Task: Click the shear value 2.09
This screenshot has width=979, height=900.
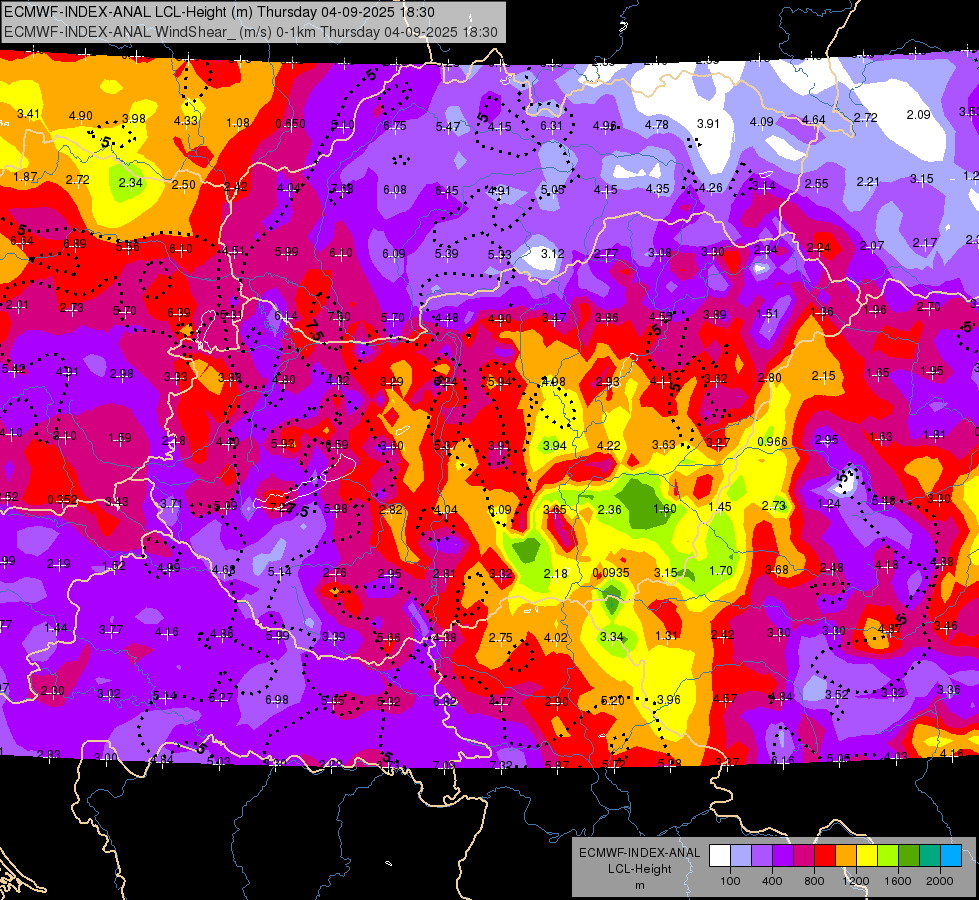Action: point(918,114)
